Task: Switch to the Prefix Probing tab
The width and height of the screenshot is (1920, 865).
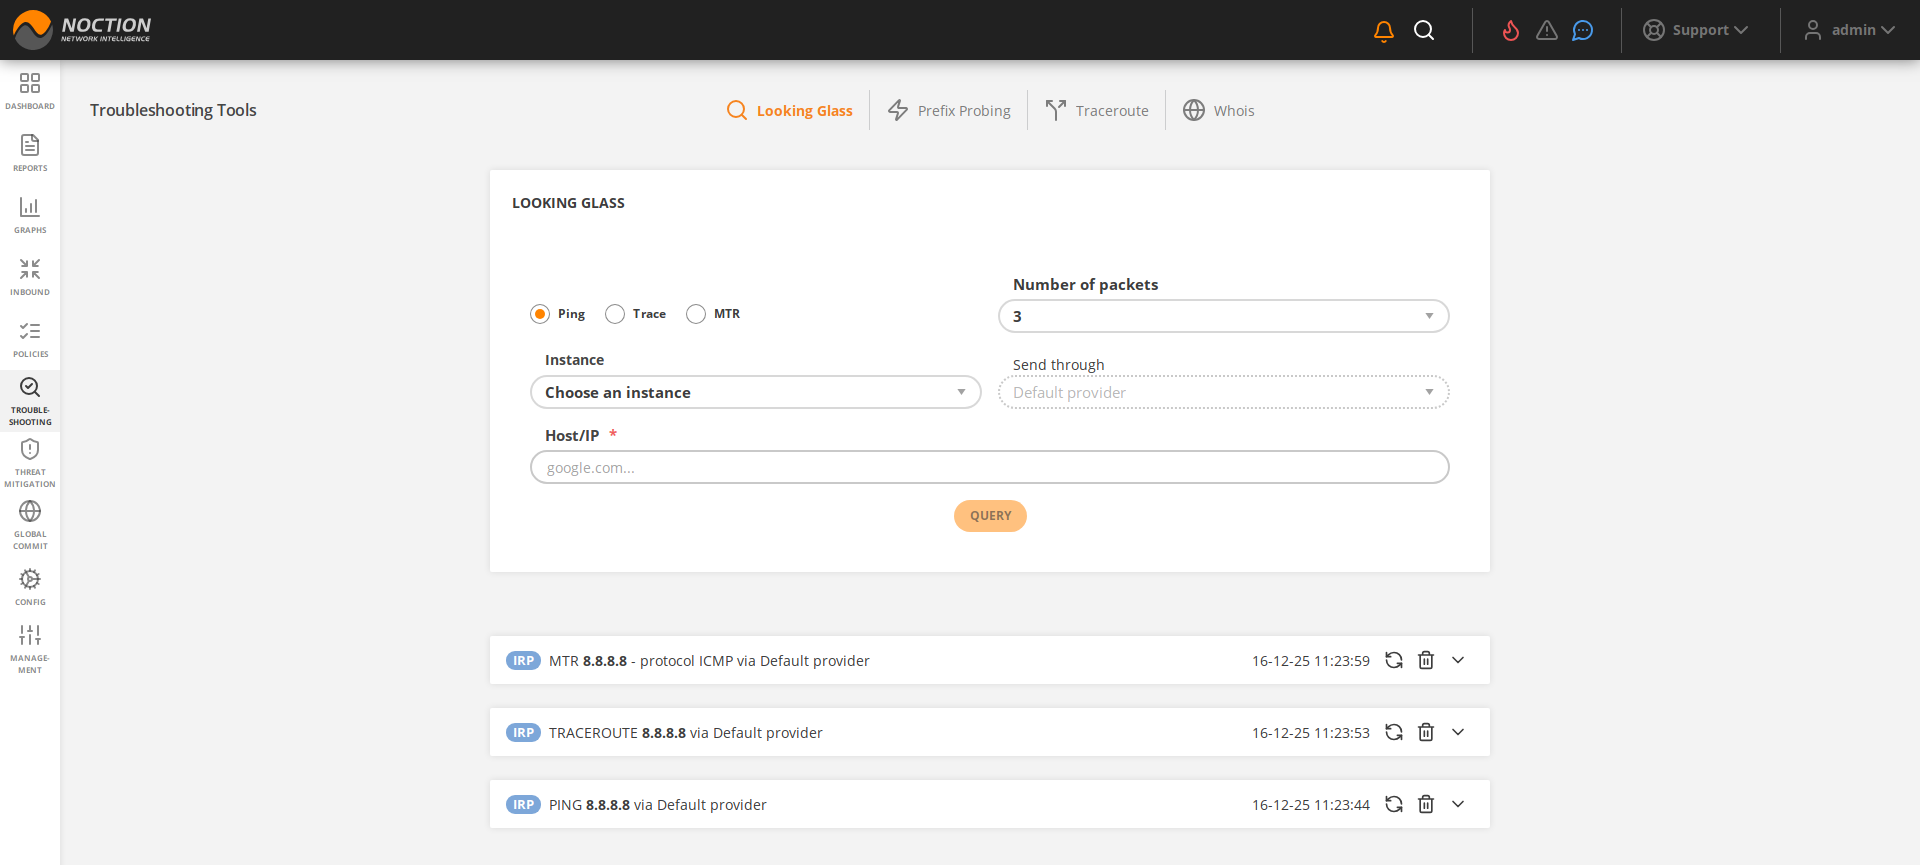Action: 949,110
